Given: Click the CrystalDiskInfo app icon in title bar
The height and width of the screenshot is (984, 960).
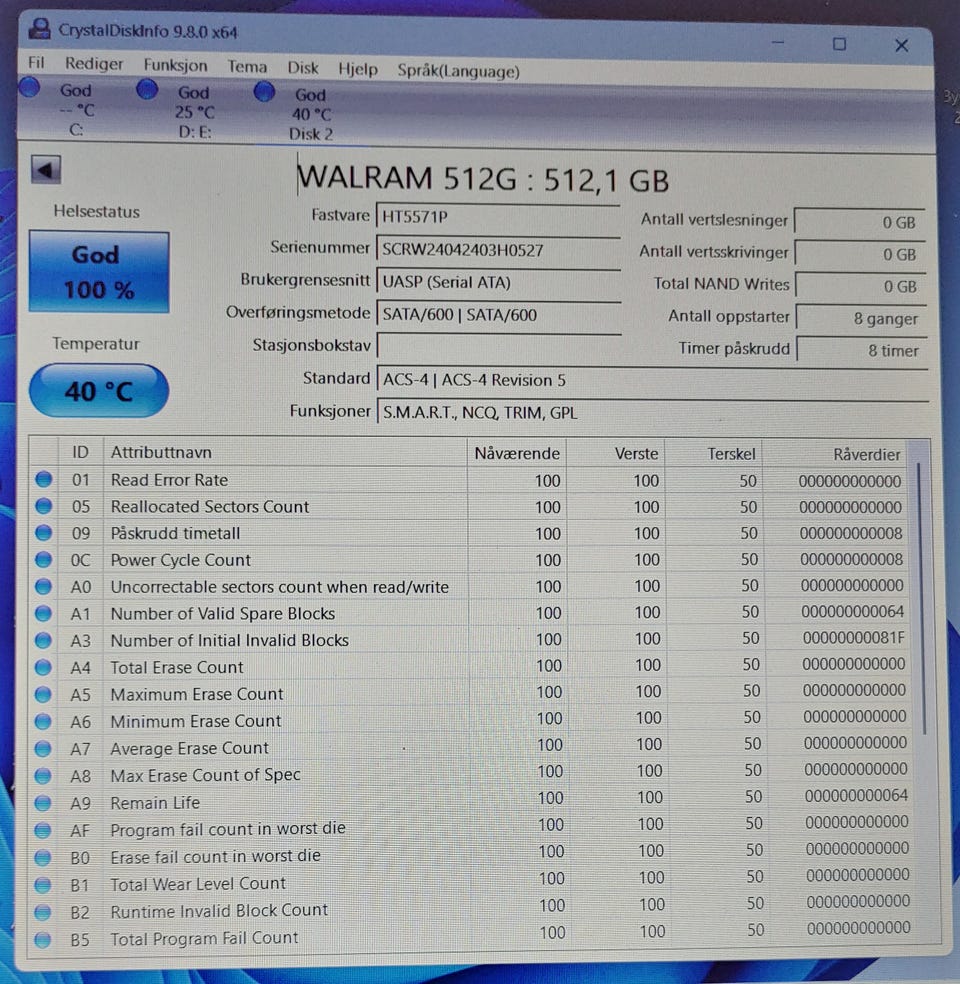Looking at the screenshot, I should 40,29.
